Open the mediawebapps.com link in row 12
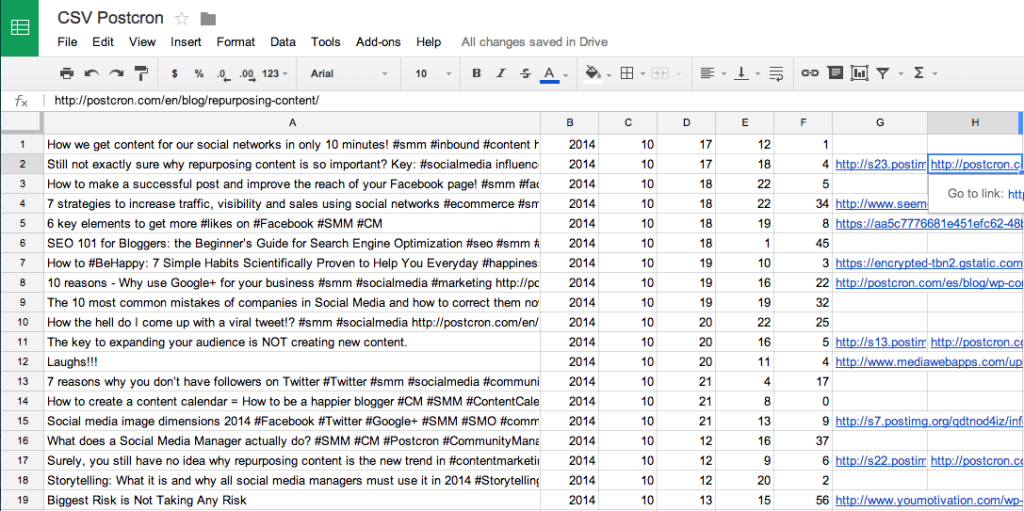Image resolution: width=1024 pixels, height=511 pixels. click(x=928, y=362)
